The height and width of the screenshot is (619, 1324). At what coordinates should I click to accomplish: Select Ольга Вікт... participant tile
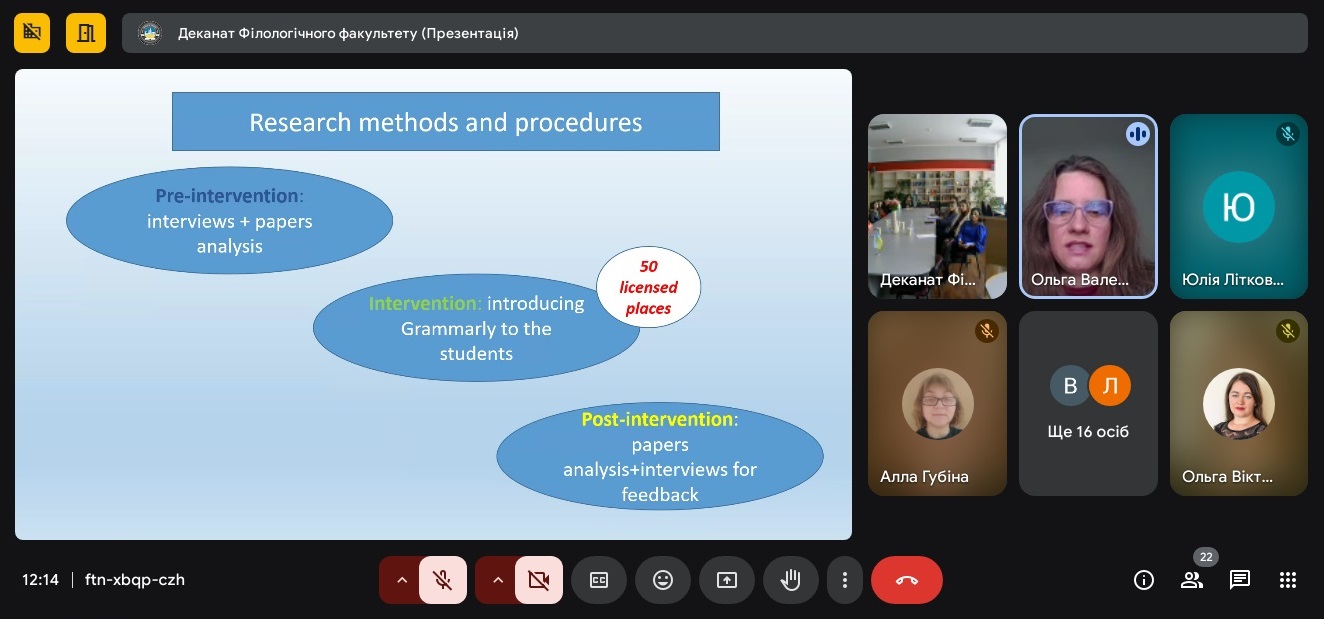click(x=1239, y=403)
